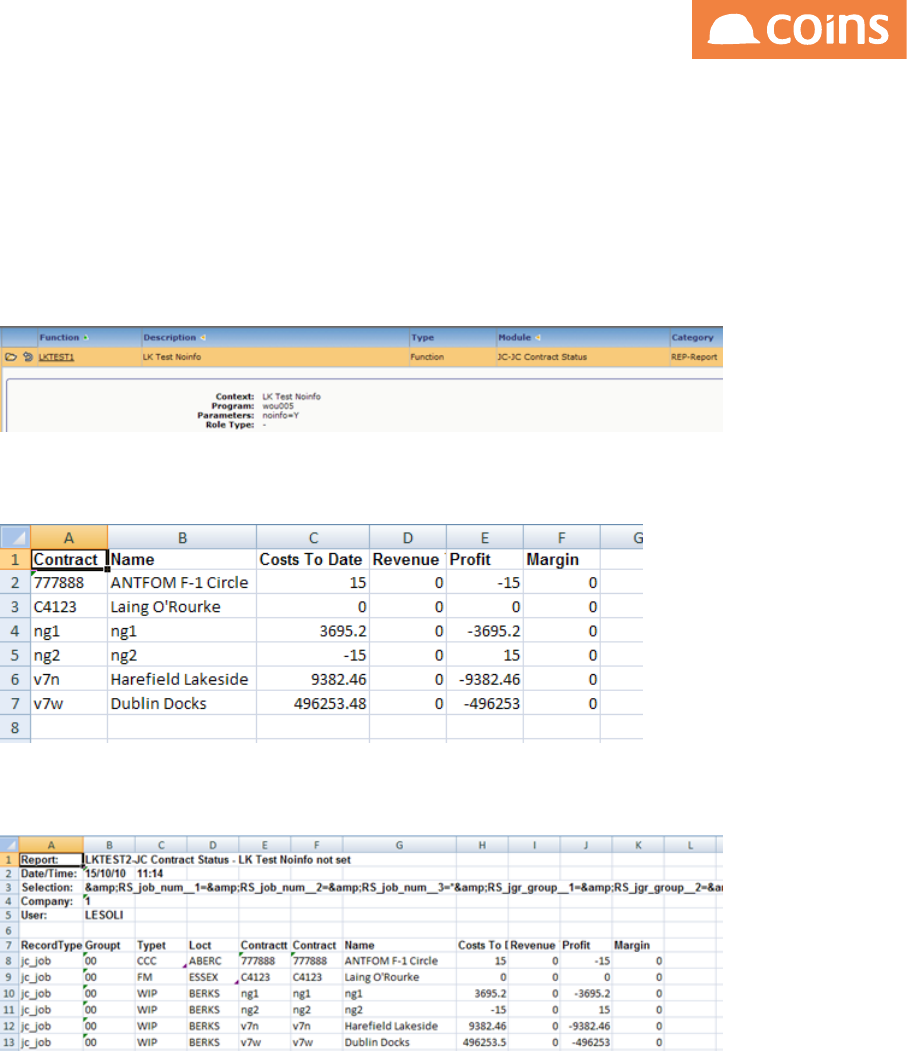Click select-all corner of the LKTEST2 report sheet
Image resolution: width=907 pixels, height=1051 pixels.
(9, 845)
